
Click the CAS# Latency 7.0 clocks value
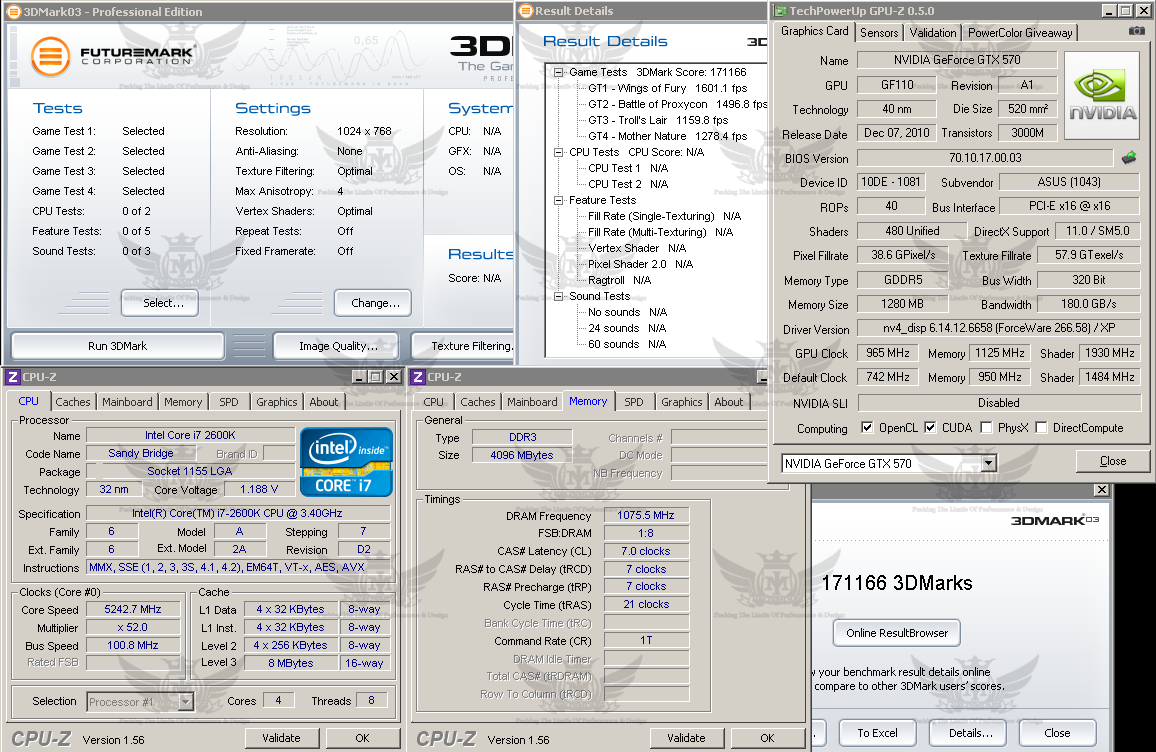click(x=646, y=551)
